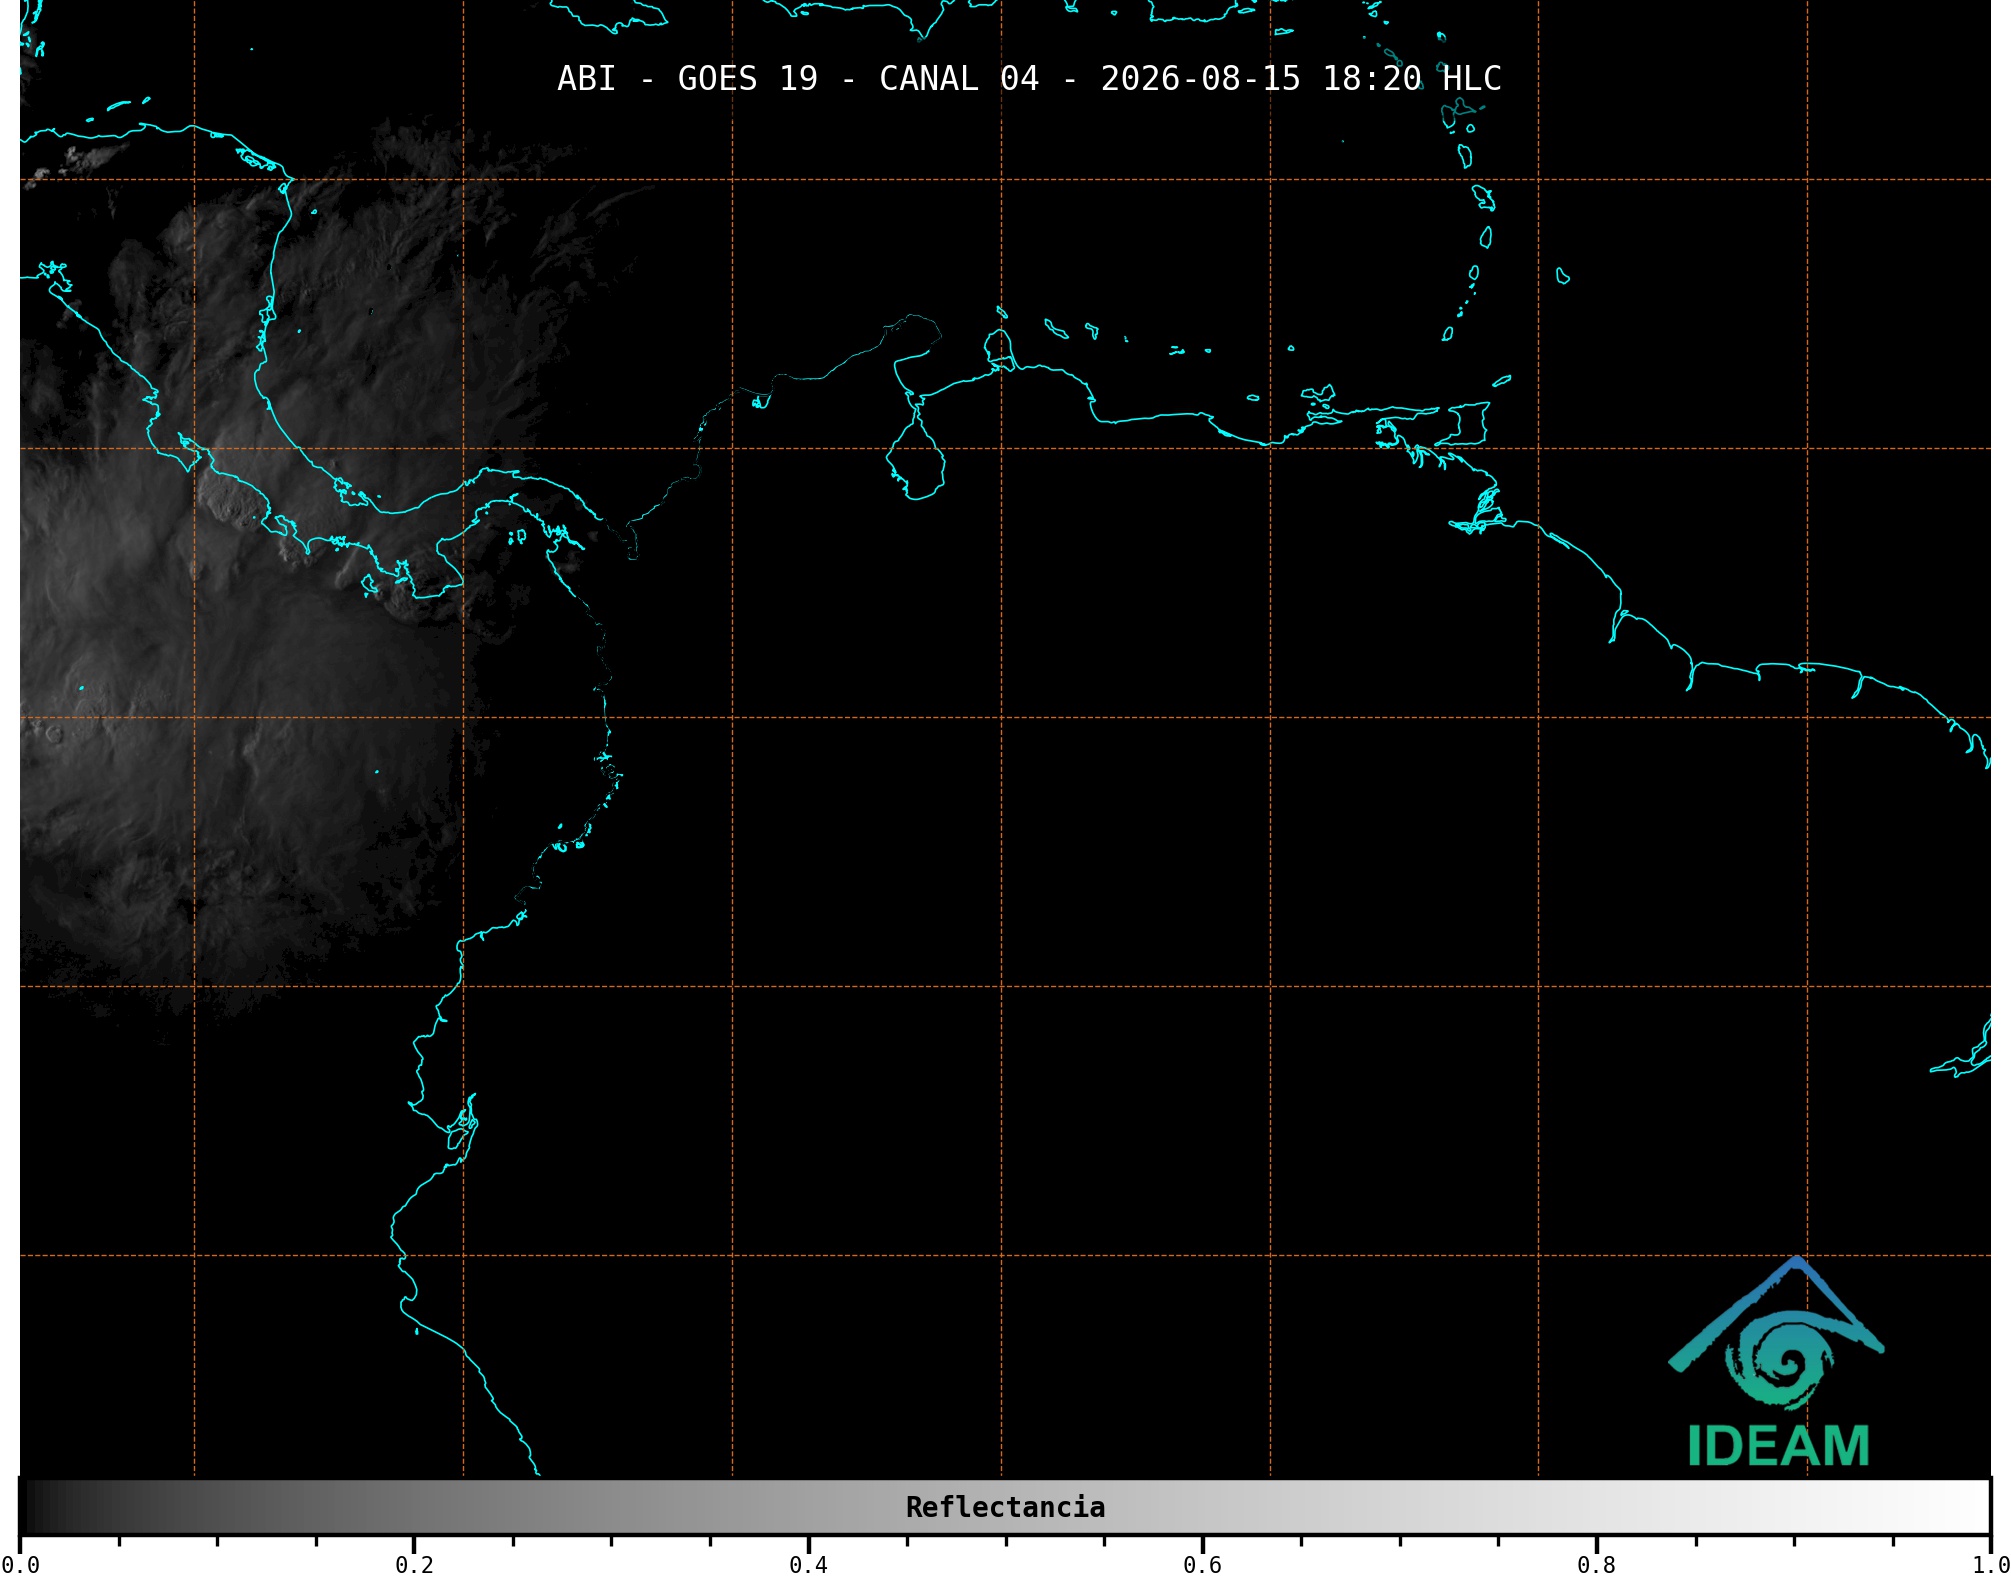Click the 'Reflectancia' colorbar label
This screenshot has width=2011, height=1577.
click(x=1005, y=1507)
